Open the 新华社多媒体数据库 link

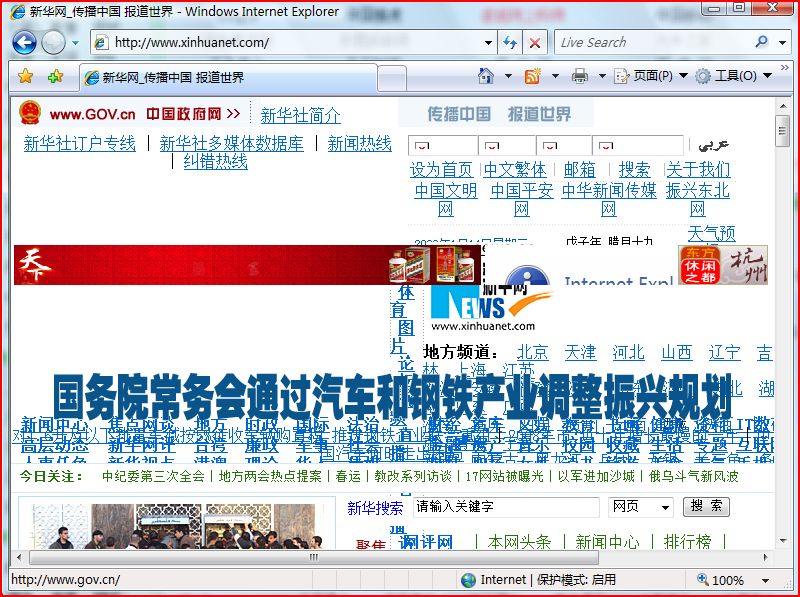[231, 143]
